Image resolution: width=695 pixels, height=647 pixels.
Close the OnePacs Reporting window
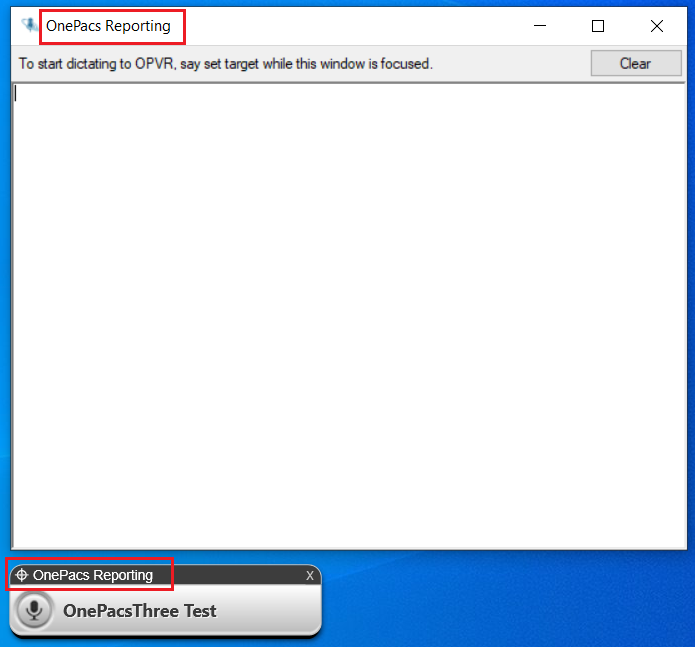tap(657, 26)
